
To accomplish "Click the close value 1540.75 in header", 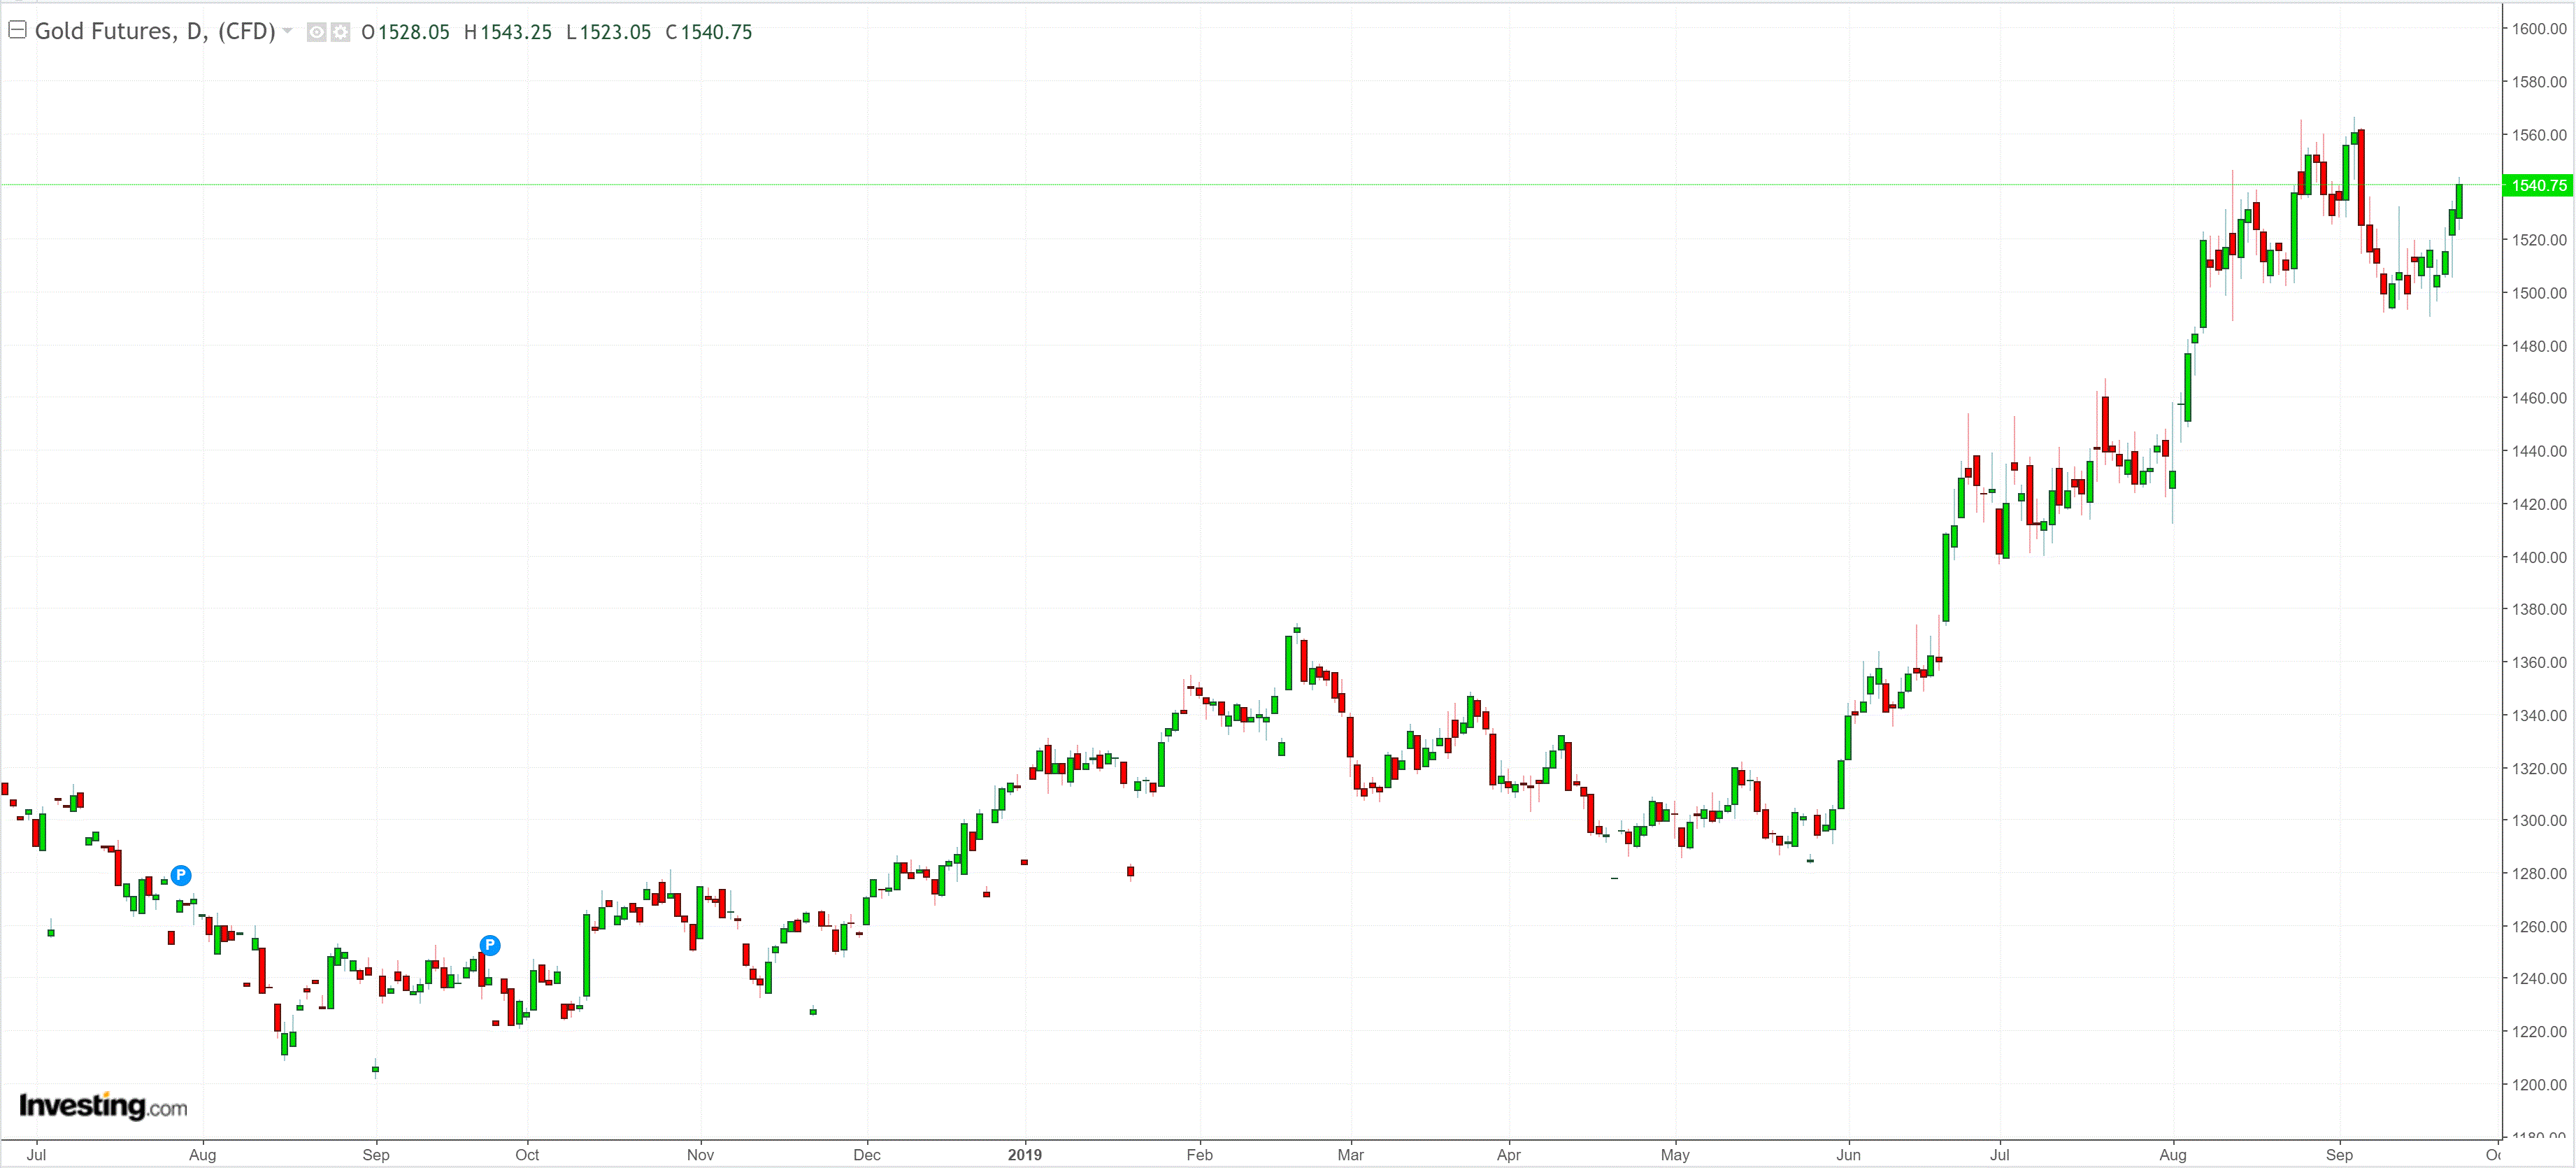I will 716,32.
